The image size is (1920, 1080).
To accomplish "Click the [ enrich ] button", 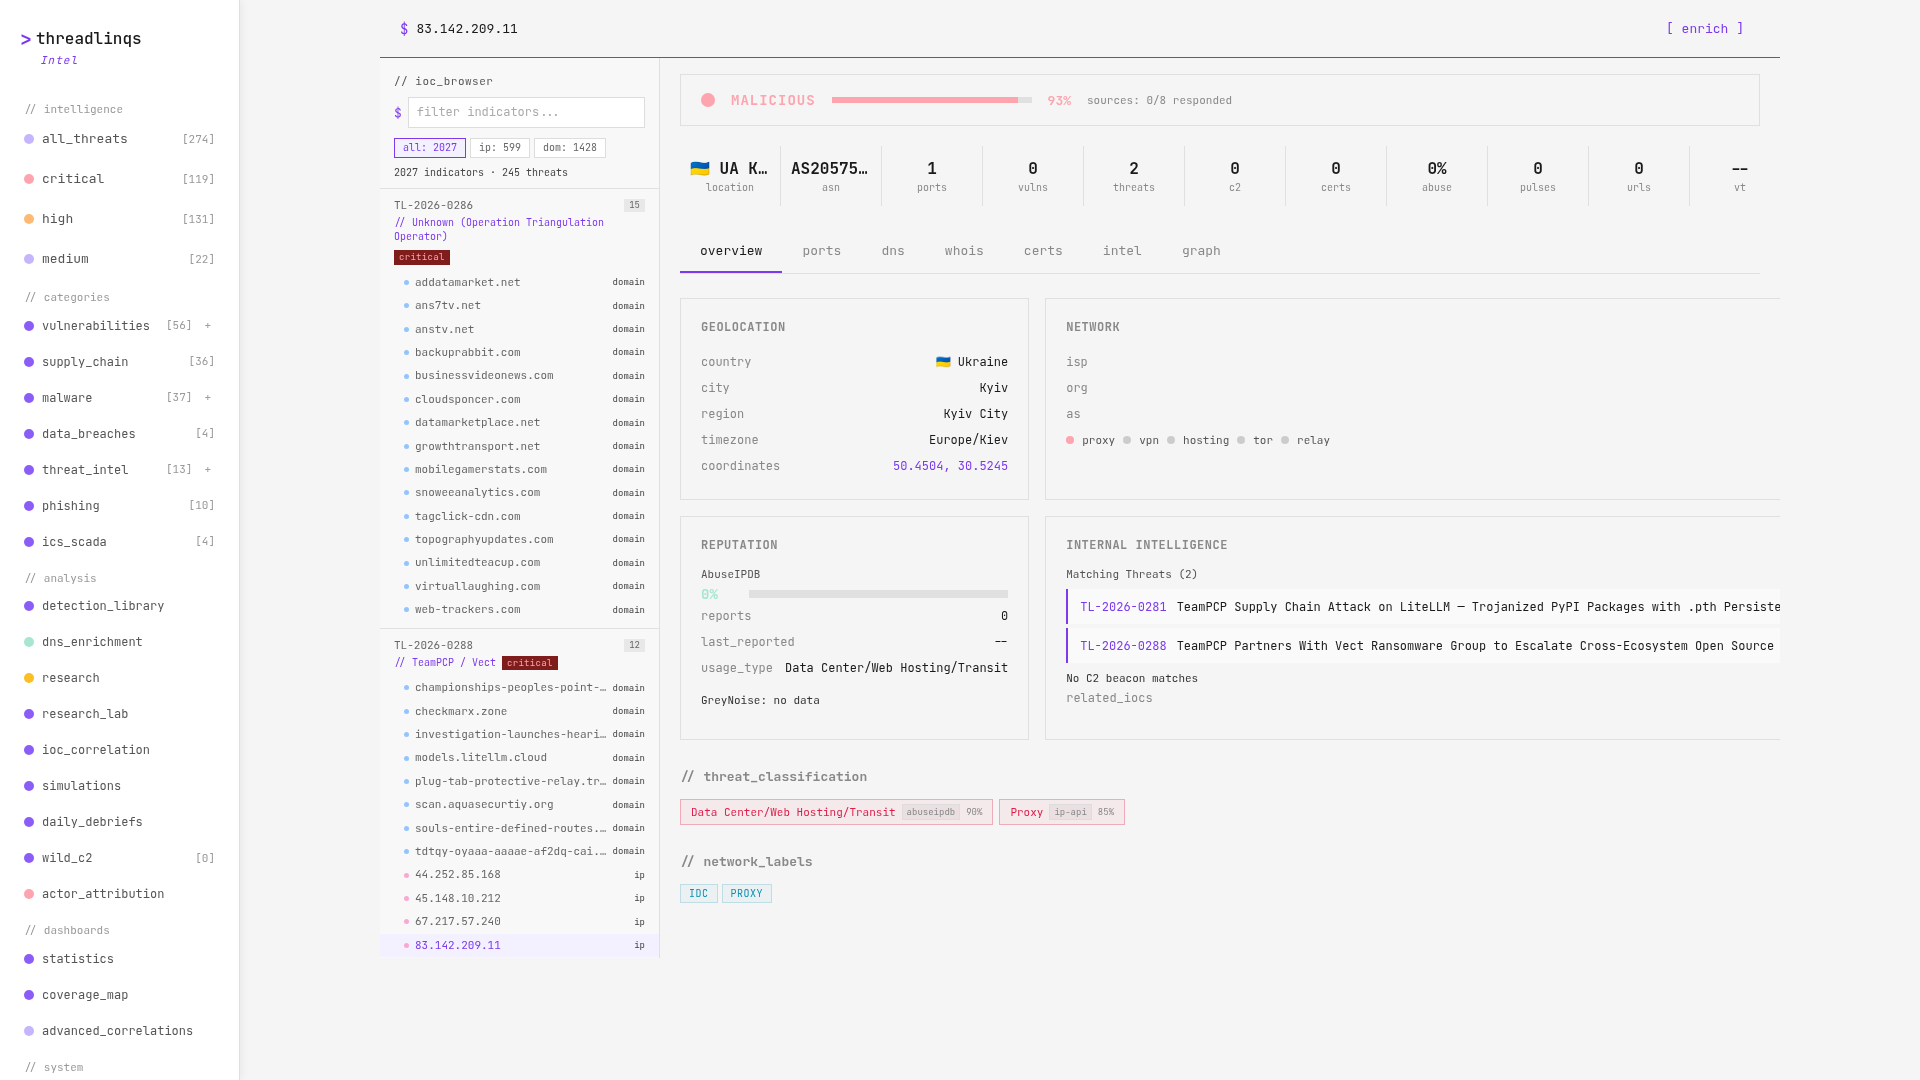I will click(x=1704, y=29).
